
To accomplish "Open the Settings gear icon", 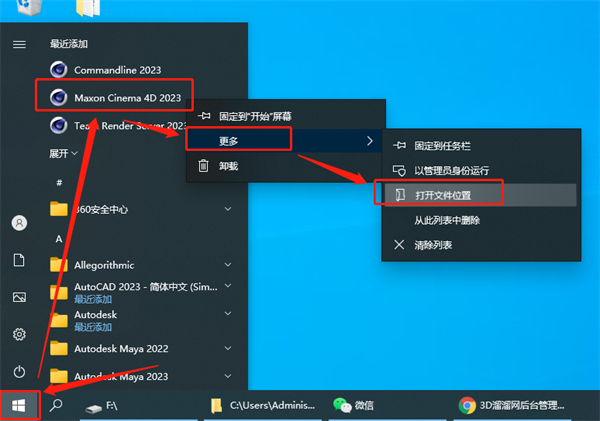I will coord(20,334).
